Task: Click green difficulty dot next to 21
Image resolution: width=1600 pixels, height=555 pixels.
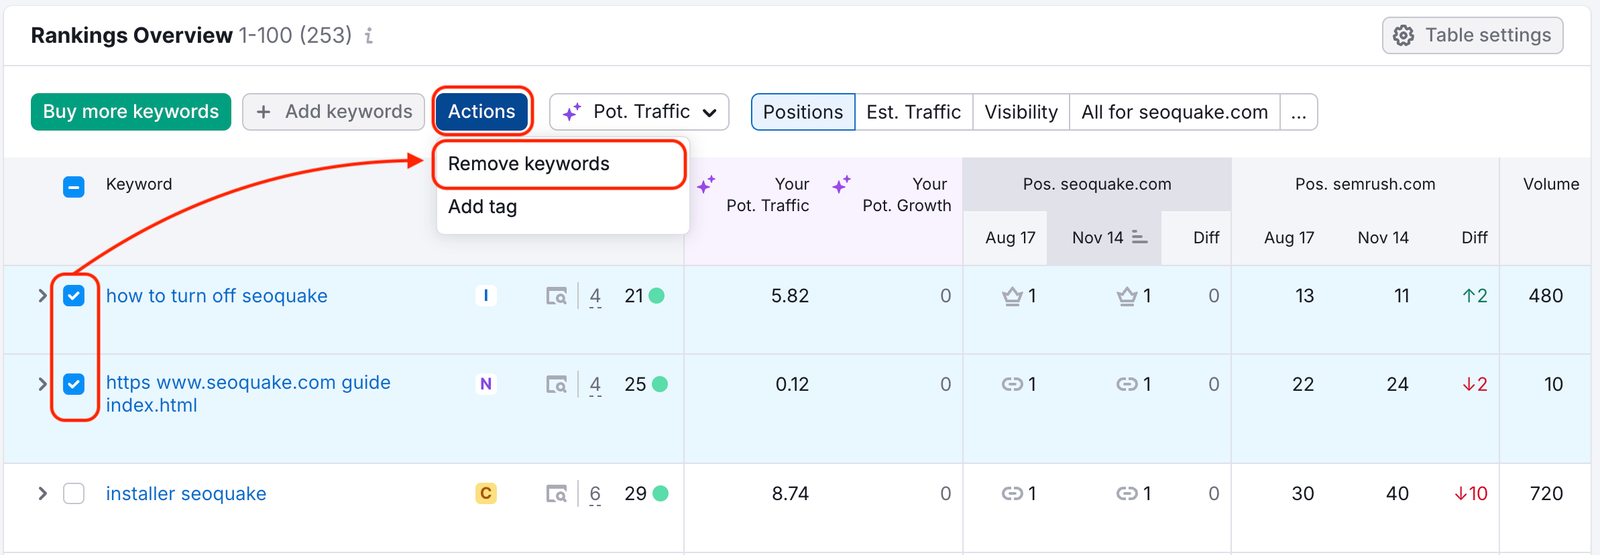Action: [x=657, y=296]
